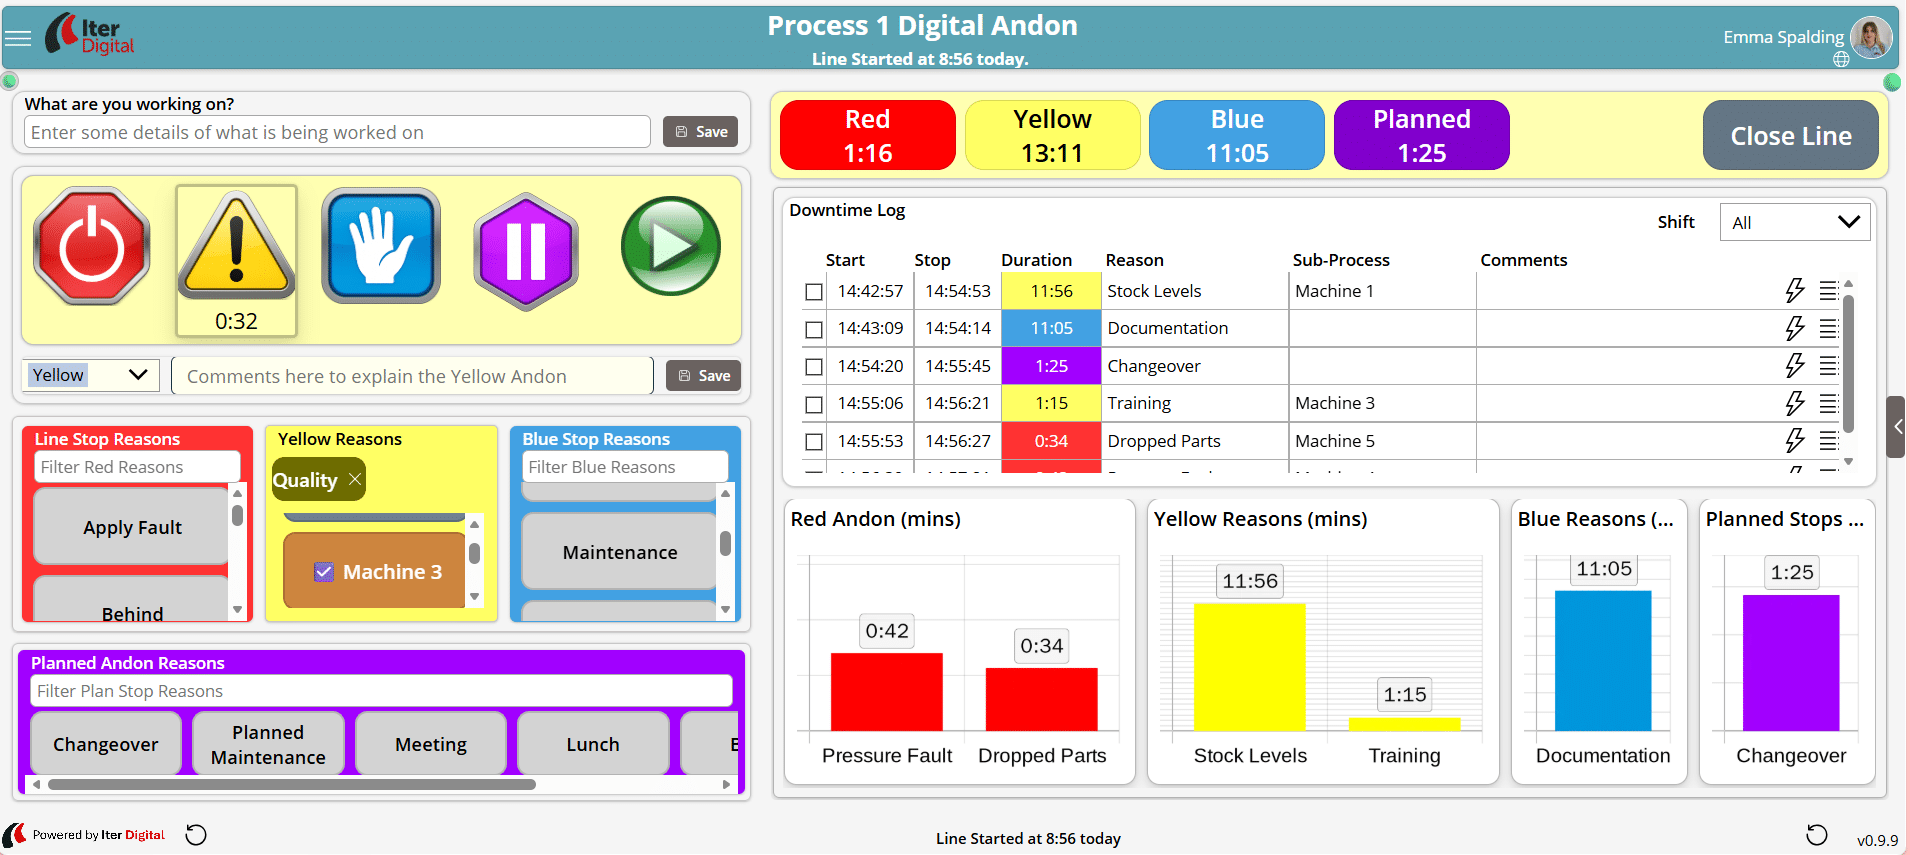
Task: Click lightning bolt icon on Stock Levels row
Action: [1795, 291]
